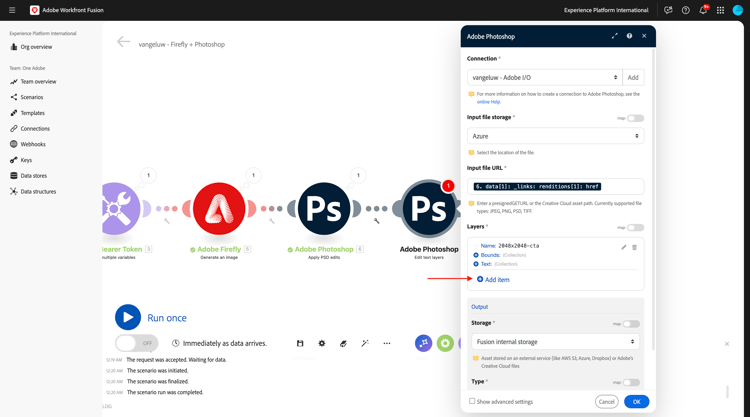Viewport: 750px width, 417px height.
Task: Click Add next to the Connection field
Action: (x=633, y=77)
